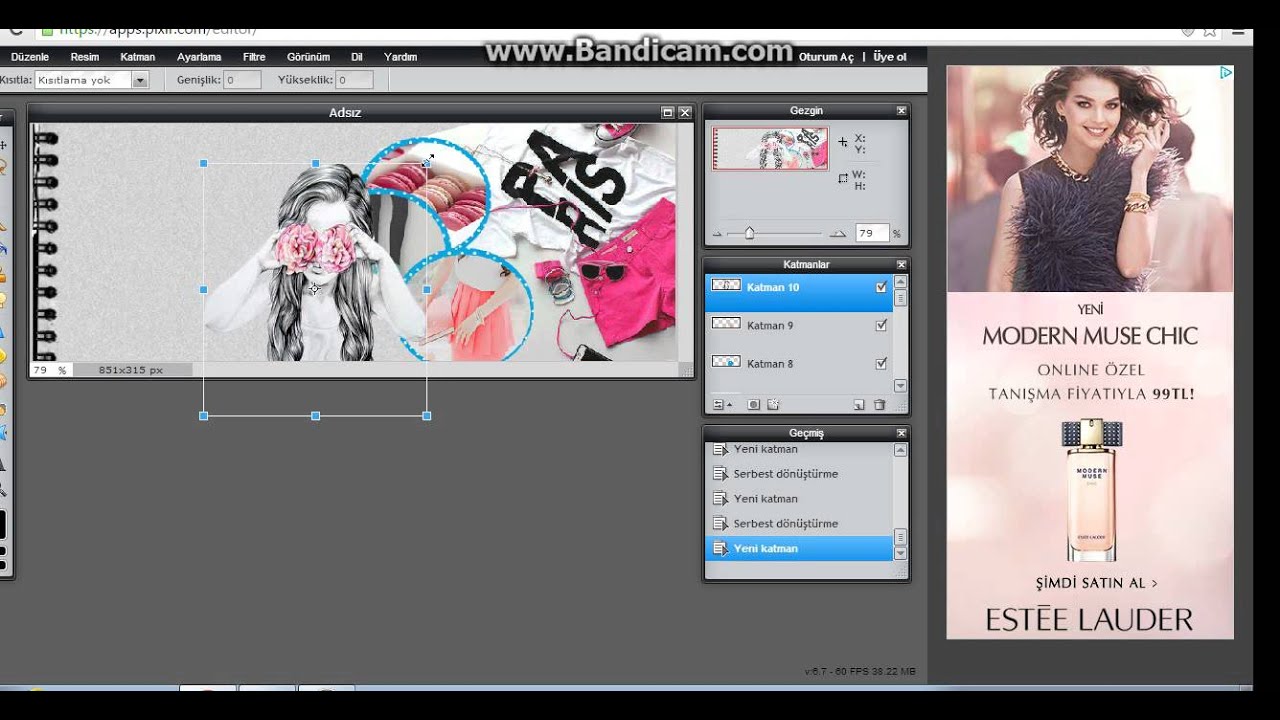
Task: Open the Yardım menu
Action: point(401,57)
